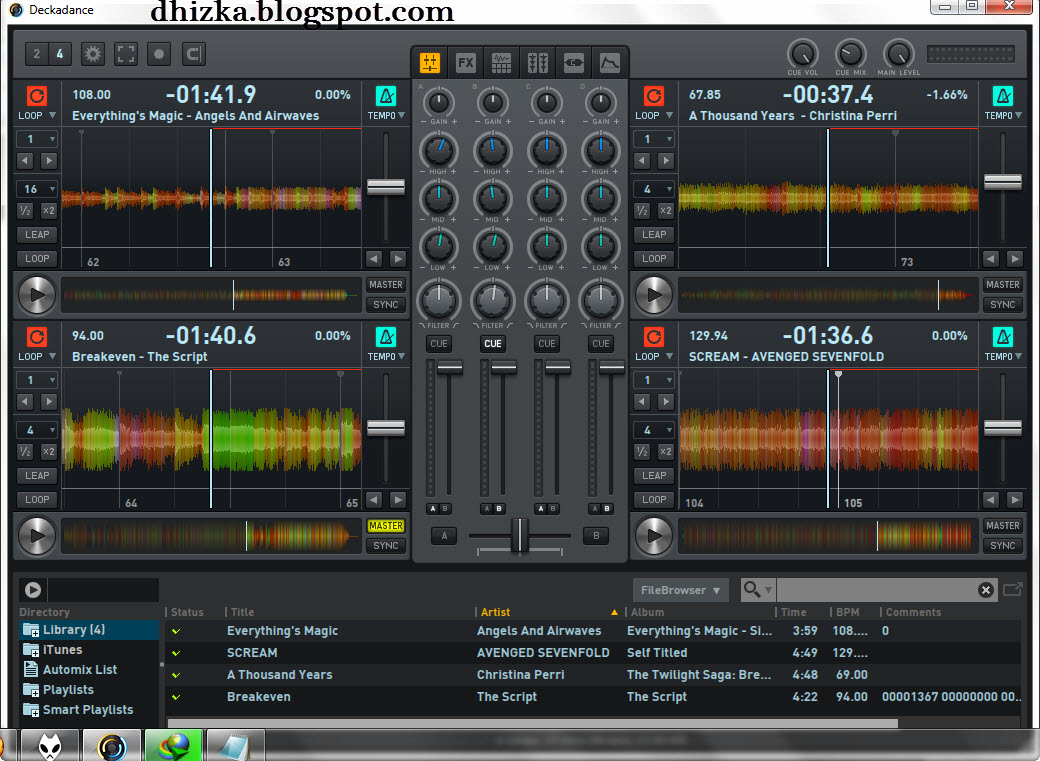Click crossfader B assign button

596,536
